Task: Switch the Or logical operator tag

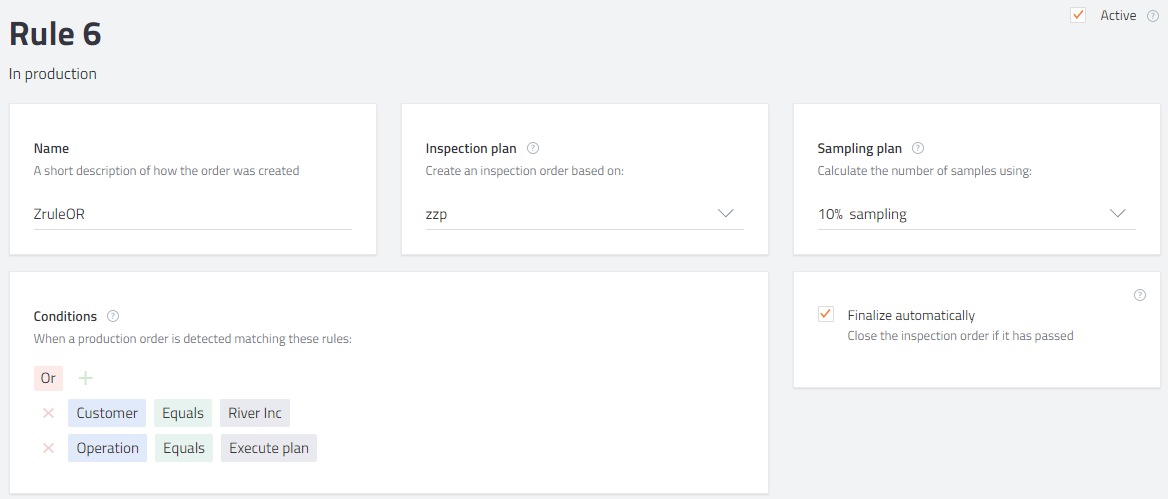Action: pos(48,378)
